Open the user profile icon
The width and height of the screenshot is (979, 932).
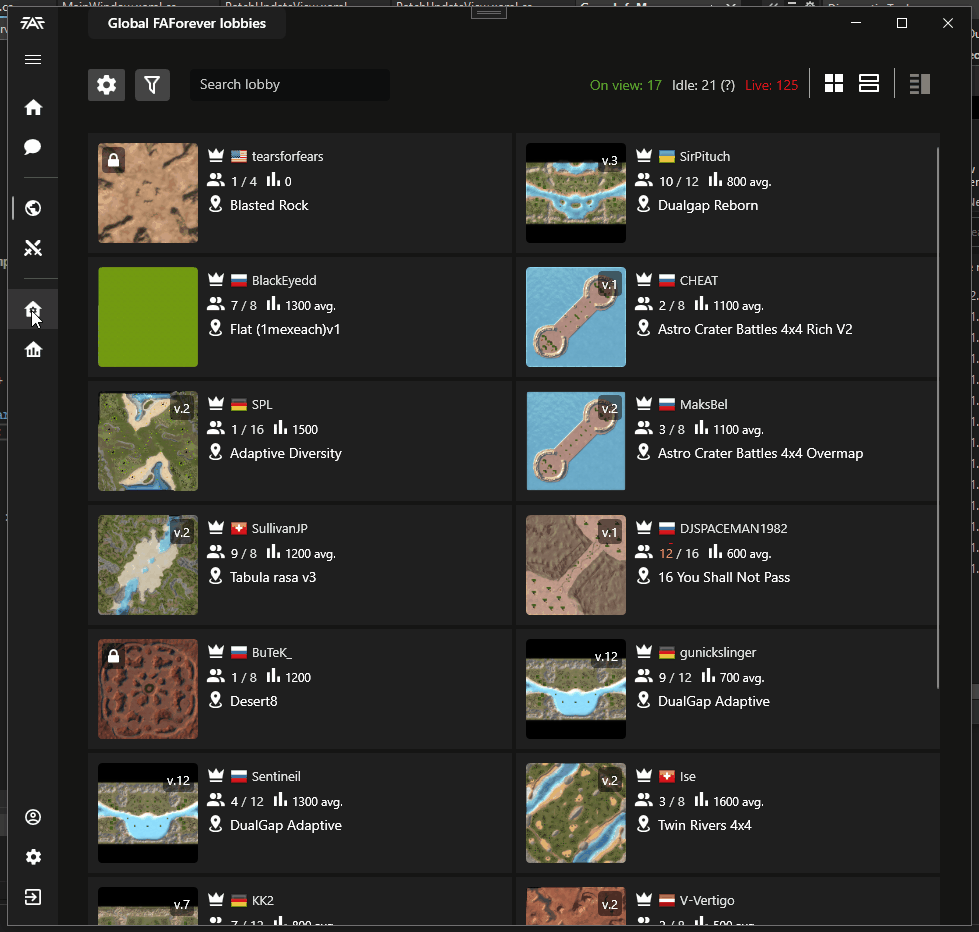(33, 817)
